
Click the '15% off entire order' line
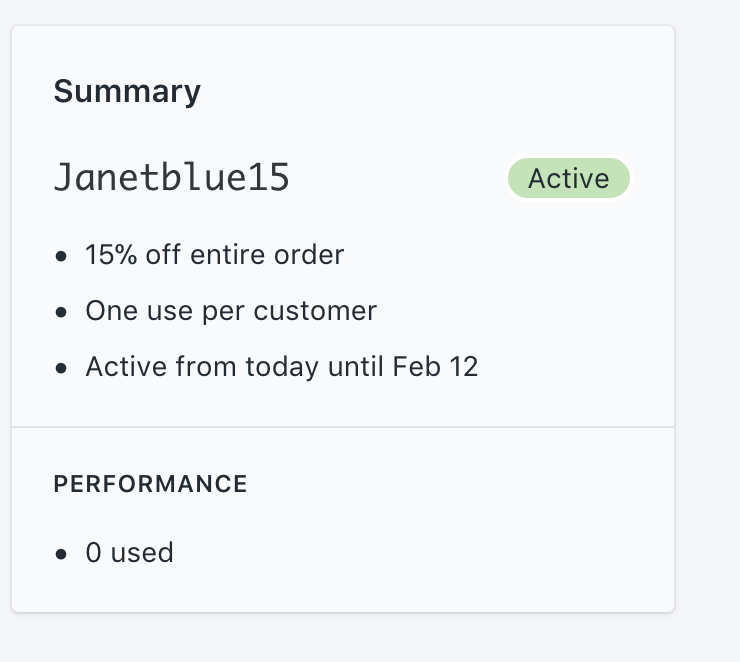click(x=215, y=255)
